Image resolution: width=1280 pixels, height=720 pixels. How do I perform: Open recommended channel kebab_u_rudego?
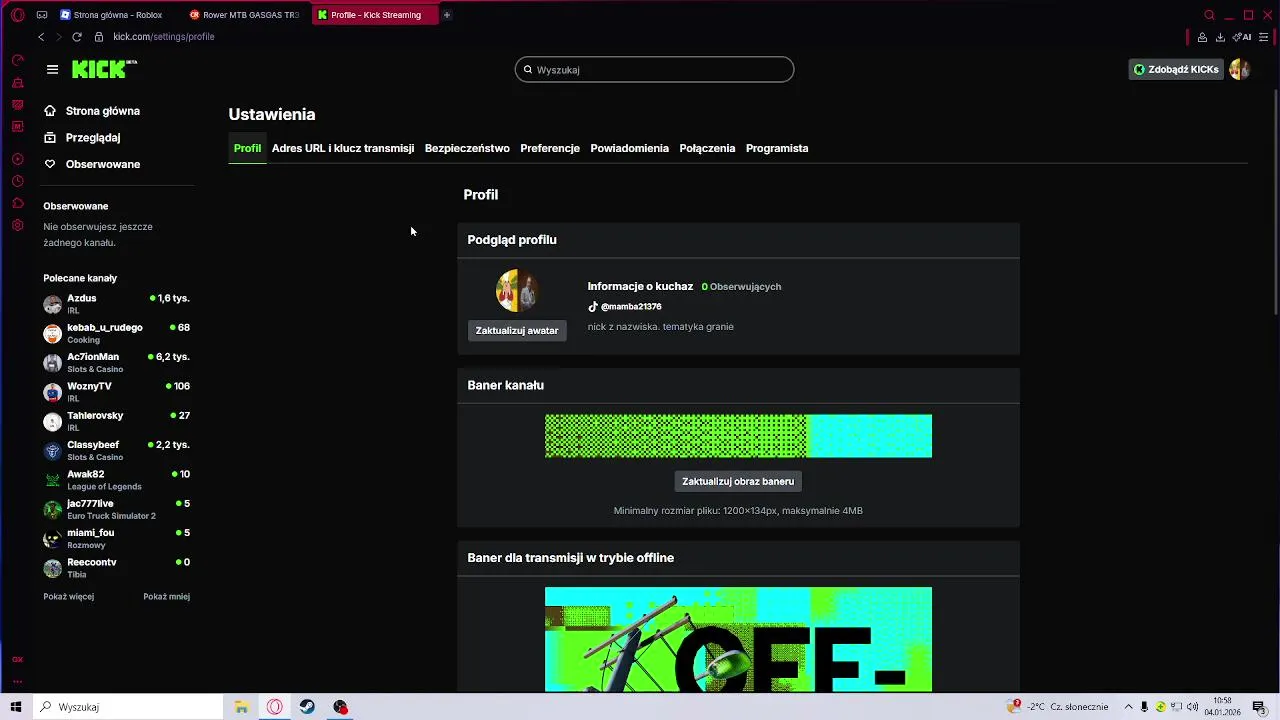tap(116, 333)
